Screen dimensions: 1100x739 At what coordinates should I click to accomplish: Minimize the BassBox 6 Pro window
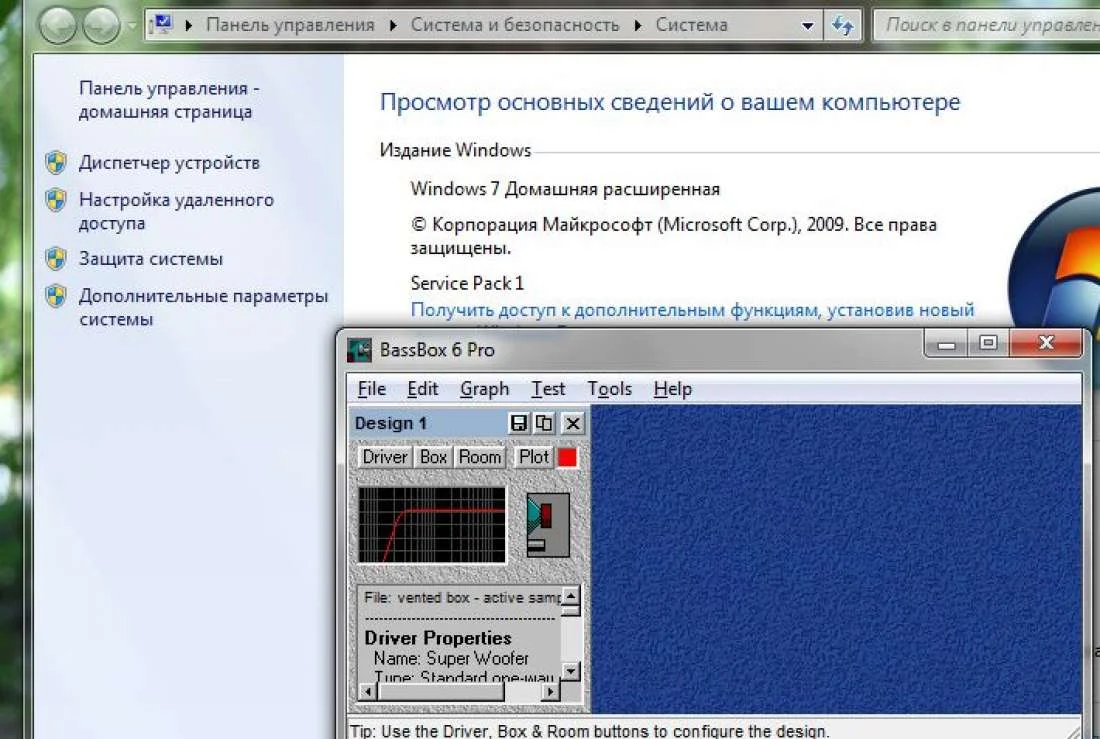click(946, 343)
